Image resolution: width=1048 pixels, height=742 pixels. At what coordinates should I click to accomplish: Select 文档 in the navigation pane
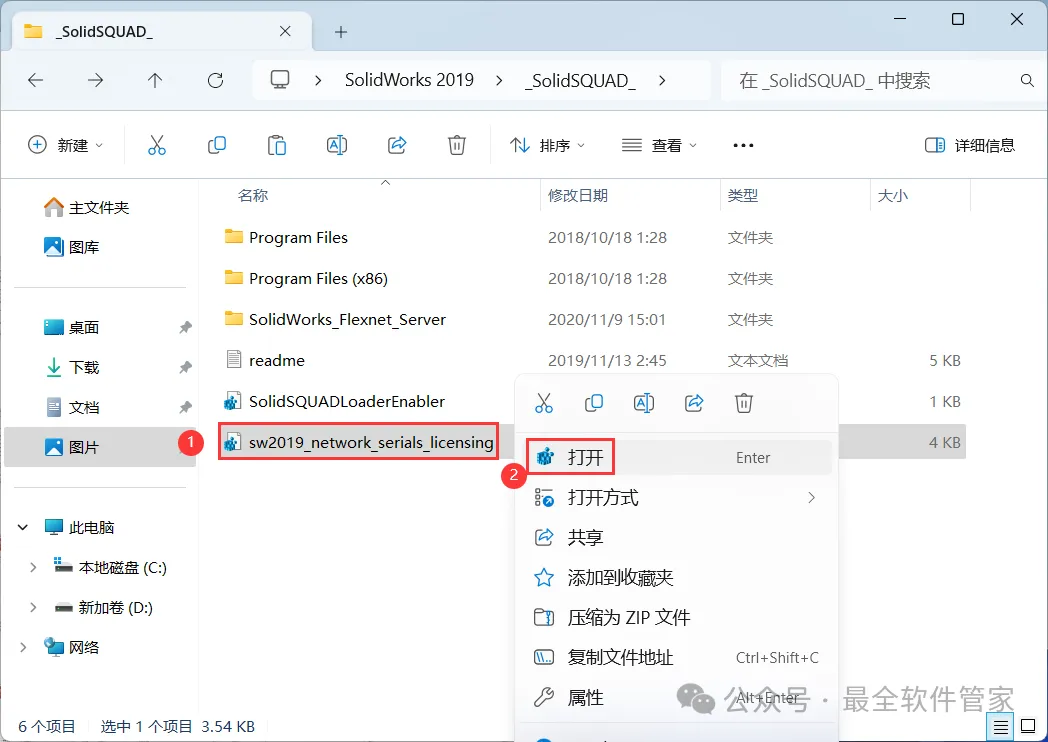[x=72, y=407]
